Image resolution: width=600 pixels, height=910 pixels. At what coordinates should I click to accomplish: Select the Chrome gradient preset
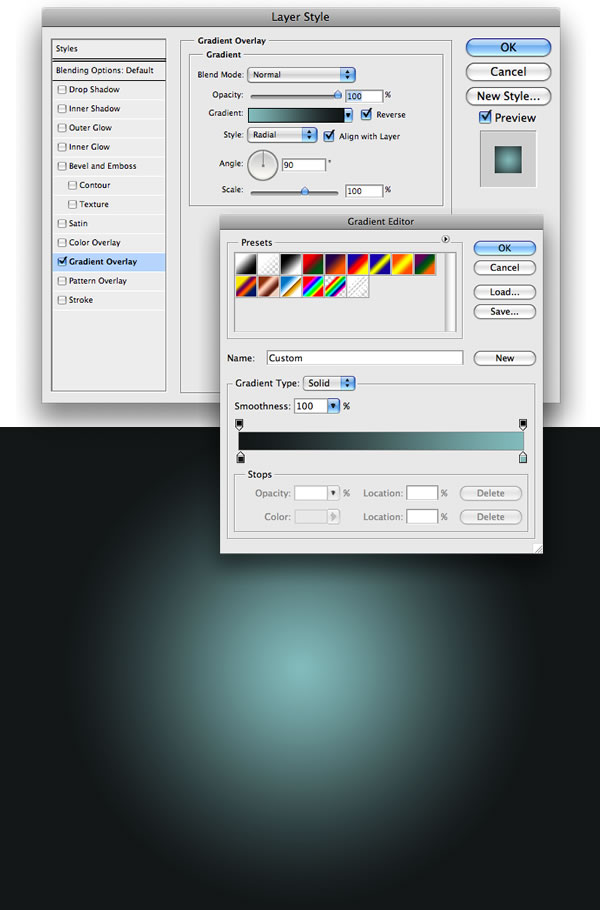coord(291,287)
